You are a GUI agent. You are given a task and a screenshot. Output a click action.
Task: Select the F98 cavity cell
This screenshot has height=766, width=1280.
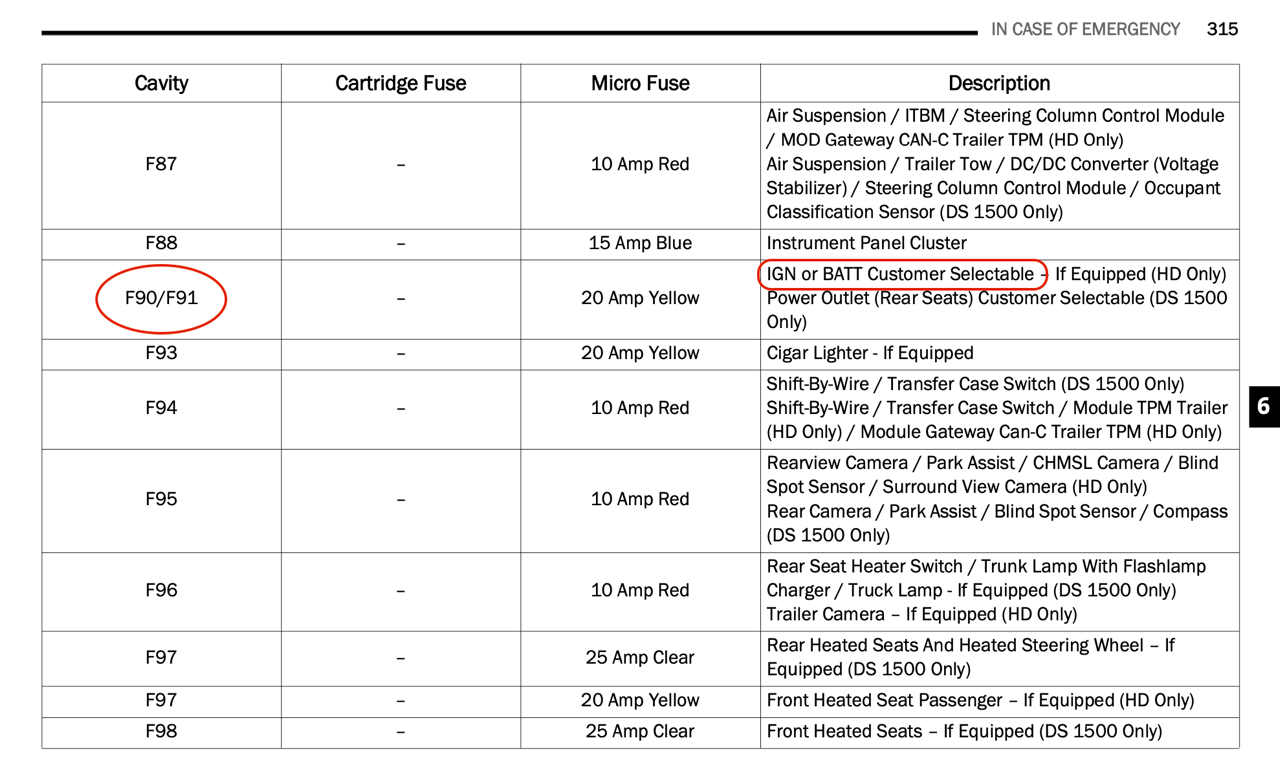161,731
